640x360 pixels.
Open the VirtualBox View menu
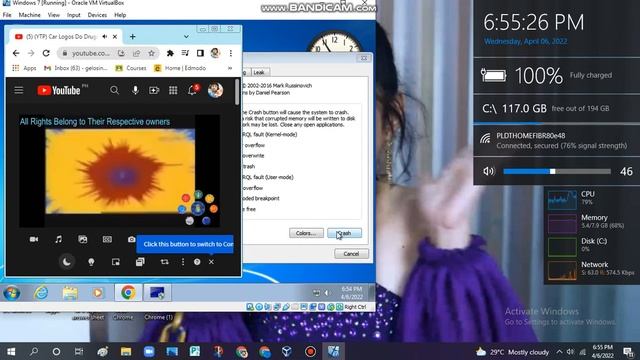click(53, 15)
